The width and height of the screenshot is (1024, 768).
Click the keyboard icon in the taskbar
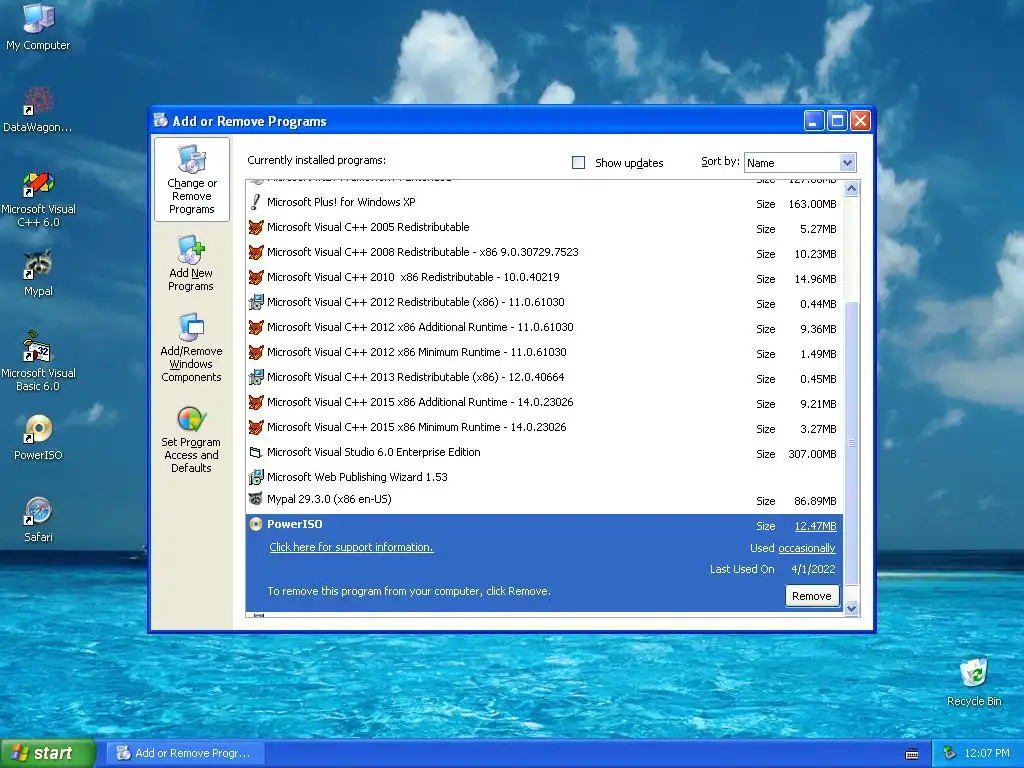pyautogui.click(x=912, y=754)
